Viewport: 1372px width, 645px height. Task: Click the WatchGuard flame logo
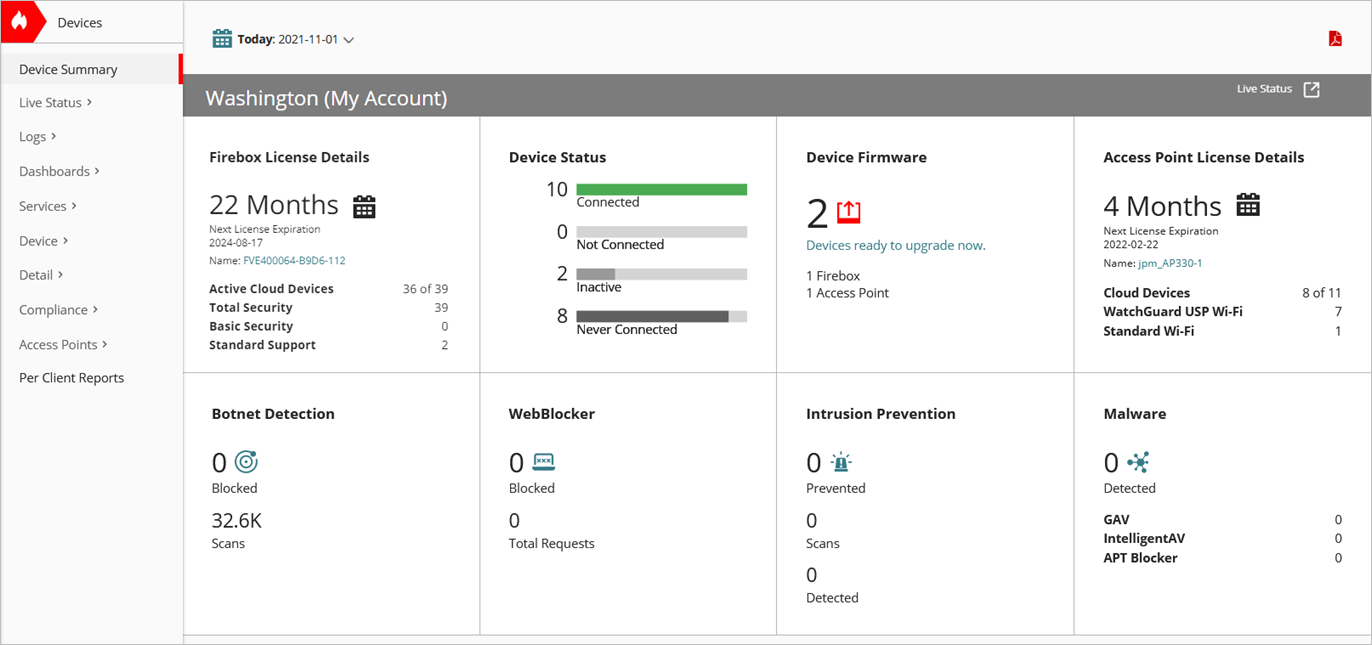tap(19, 20)
